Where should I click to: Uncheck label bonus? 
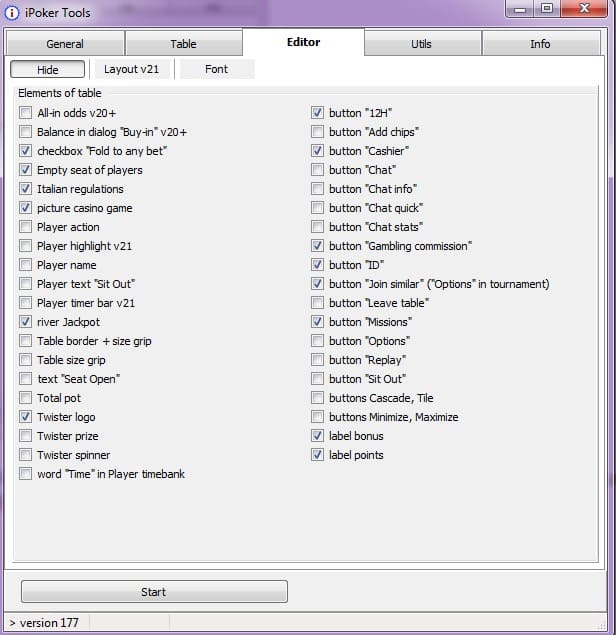coord(318,436)
